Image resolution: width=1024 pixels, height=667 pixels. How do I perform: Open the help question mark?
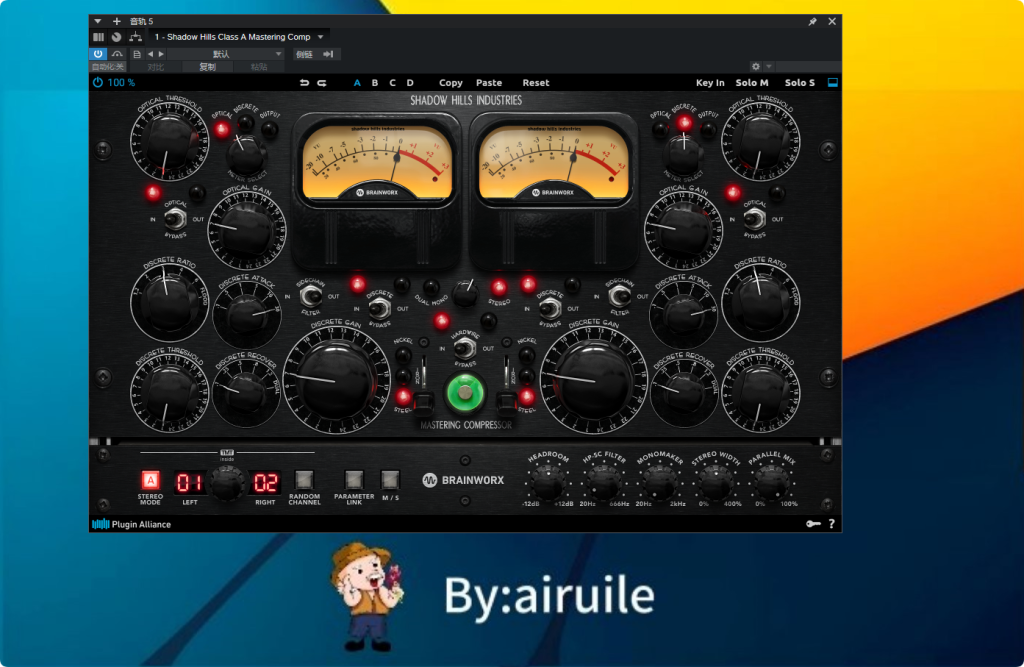click(x=831, y=524)
